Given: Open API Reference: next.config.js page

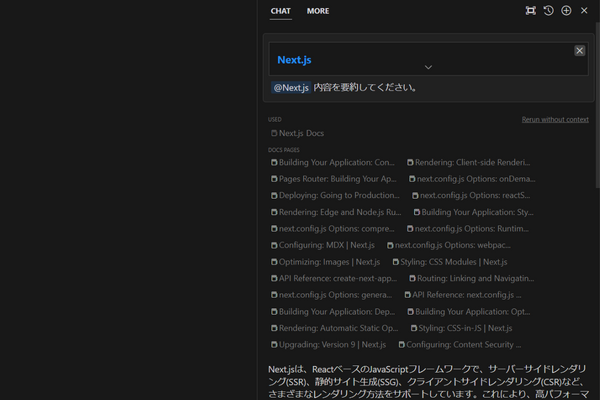Looking at the screenshot, I should [x=463, y=295].
